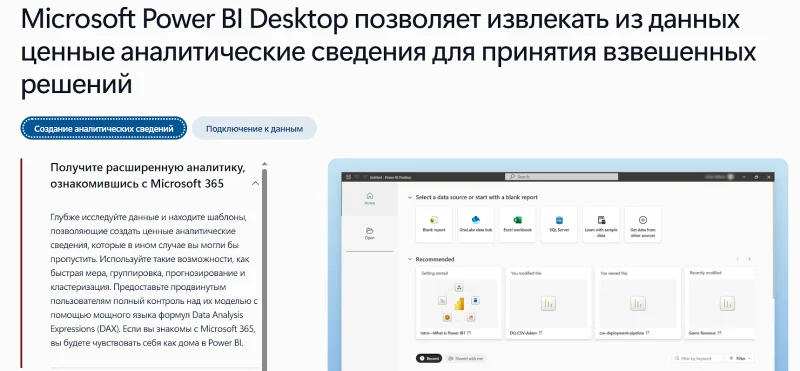Click report icon on Game Revenue card
Screen dimensions: 800x371
pyautogui.click(x=727, y=304)
